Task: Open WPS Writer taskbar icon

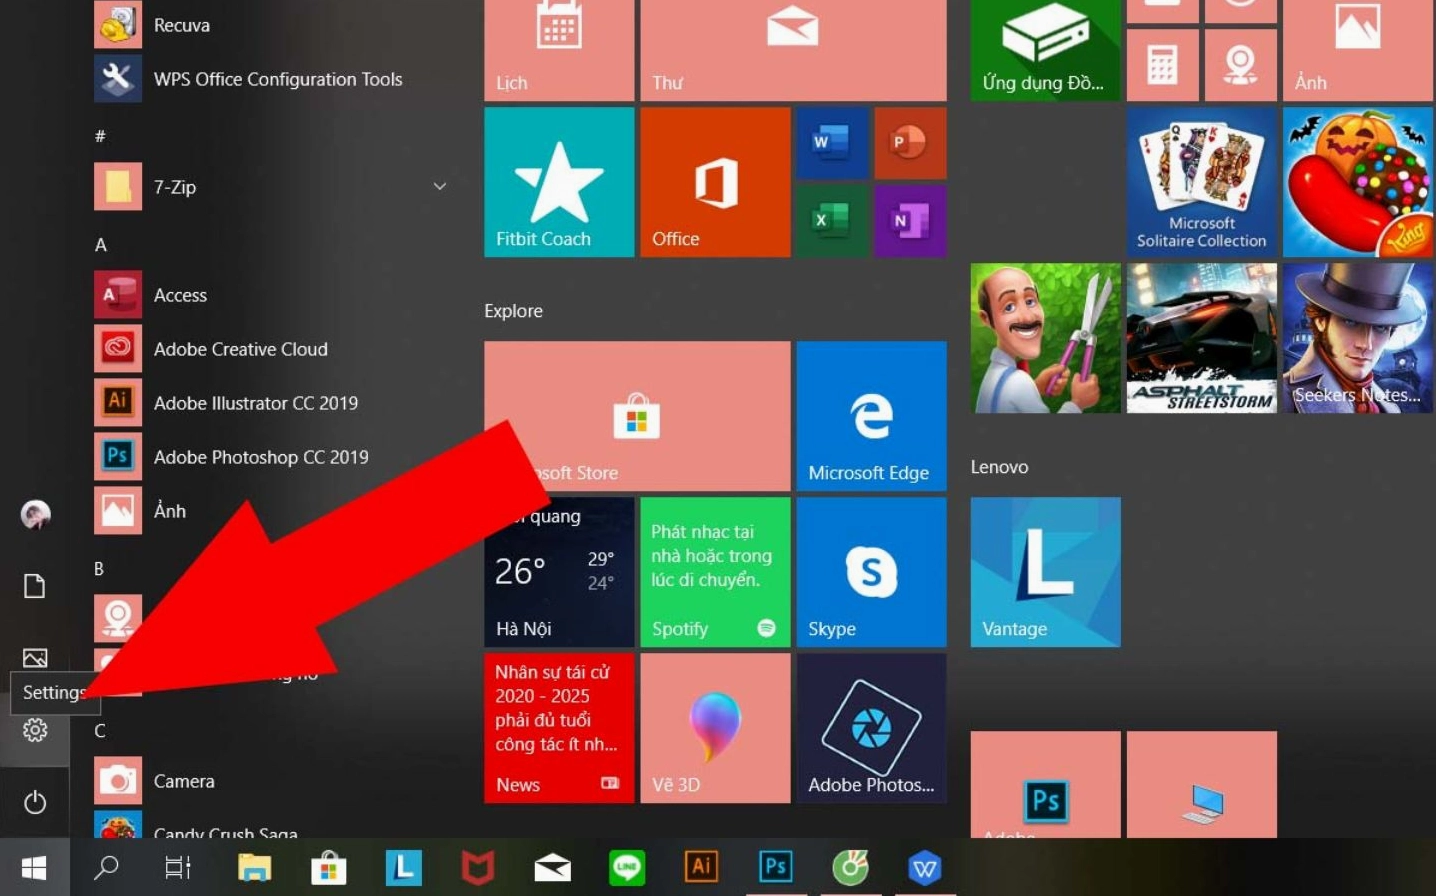Action: tap(925, 868)
